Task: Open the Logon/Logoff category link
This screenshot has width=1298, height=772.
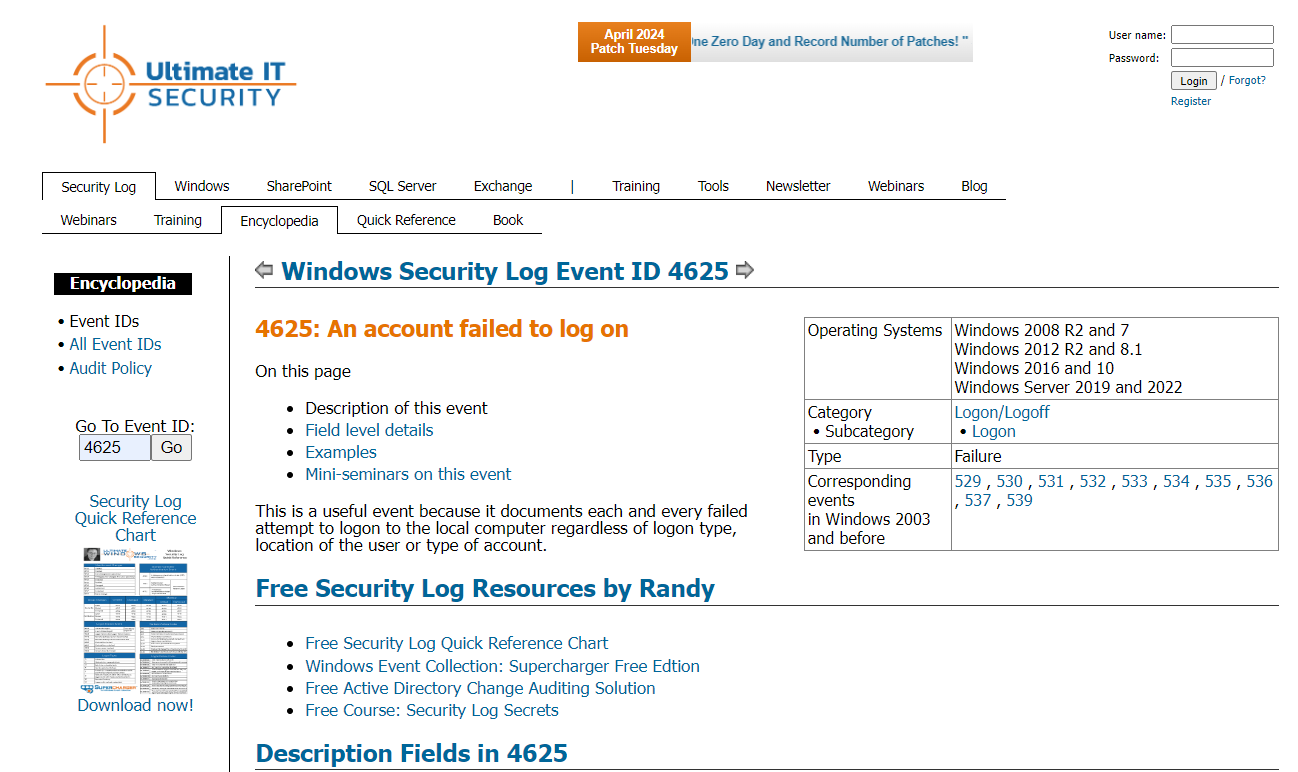Action: 1002,411
